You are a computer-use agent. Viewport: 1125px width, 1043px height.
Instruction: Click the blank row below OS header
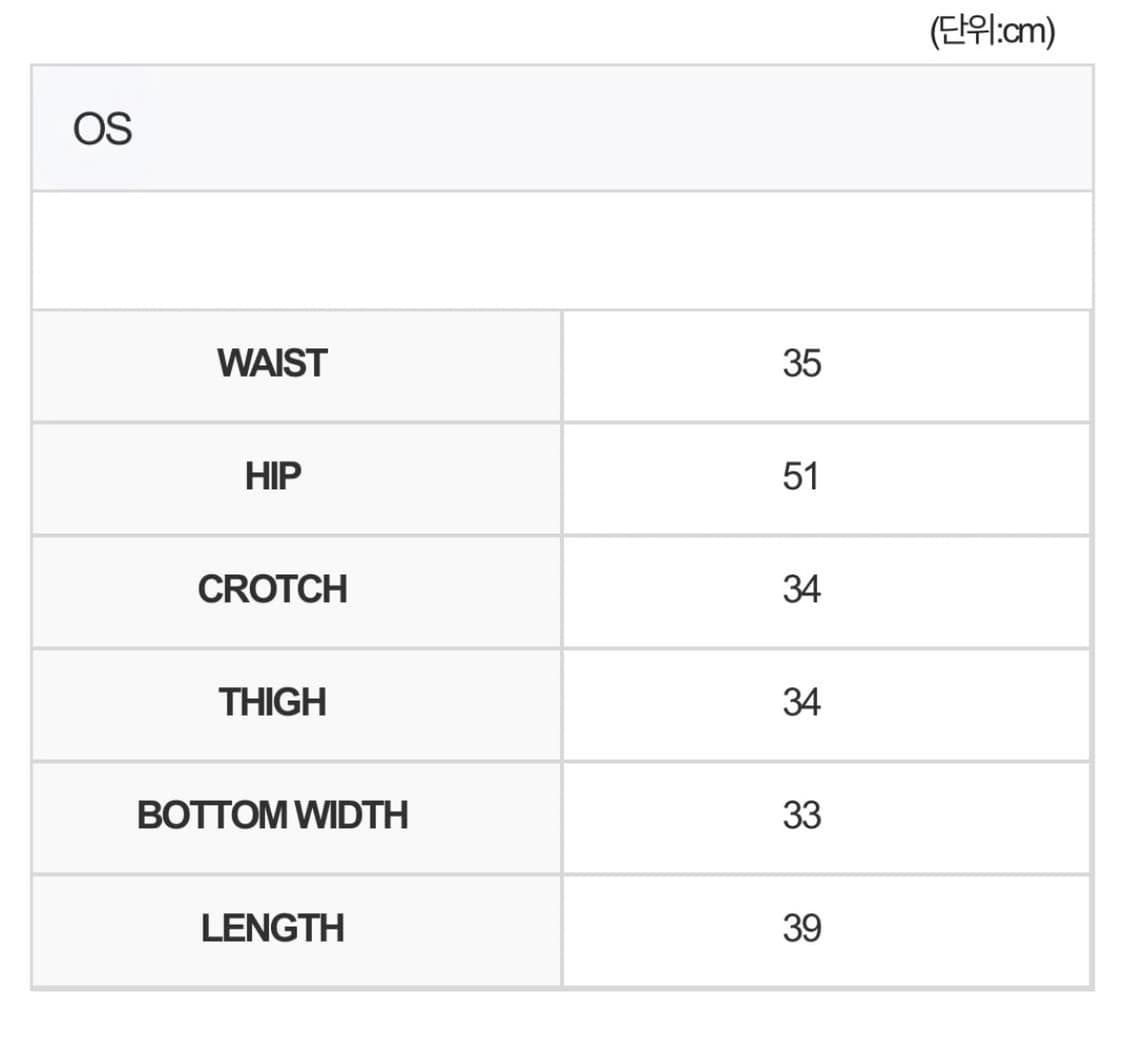point(561,250)
